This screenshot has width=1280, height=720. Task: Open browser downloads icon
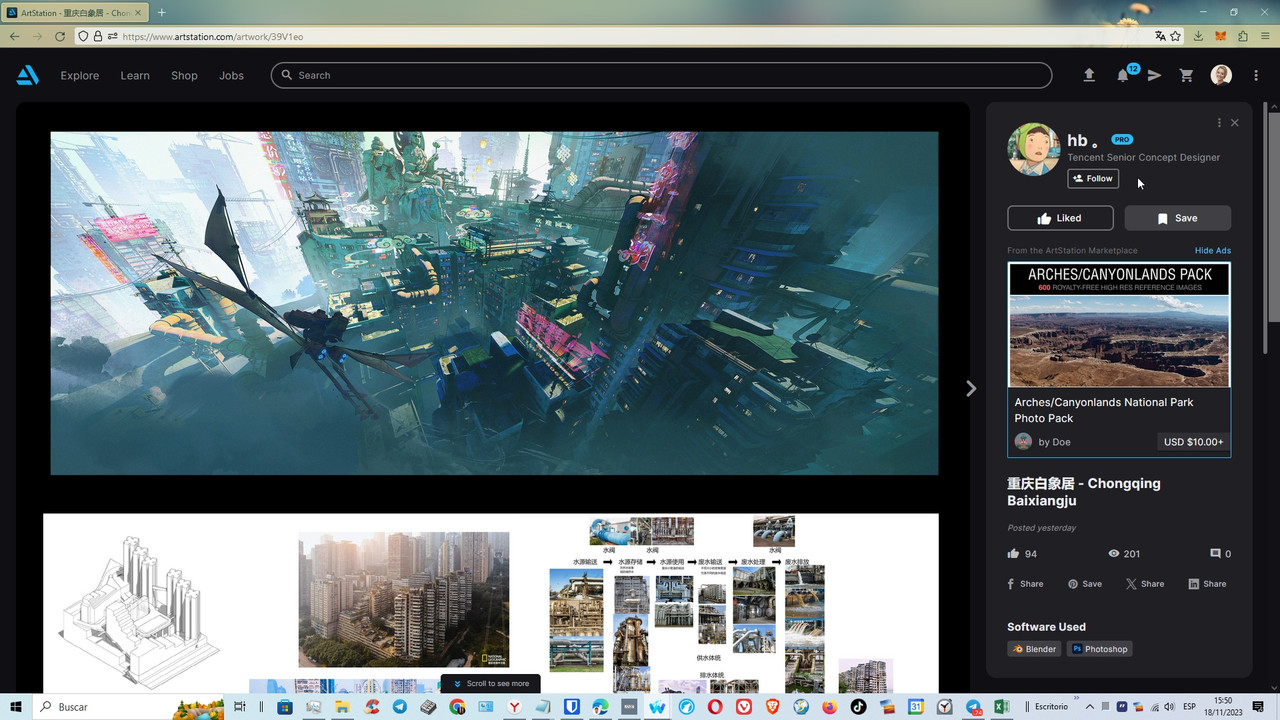click(1199, 36)
